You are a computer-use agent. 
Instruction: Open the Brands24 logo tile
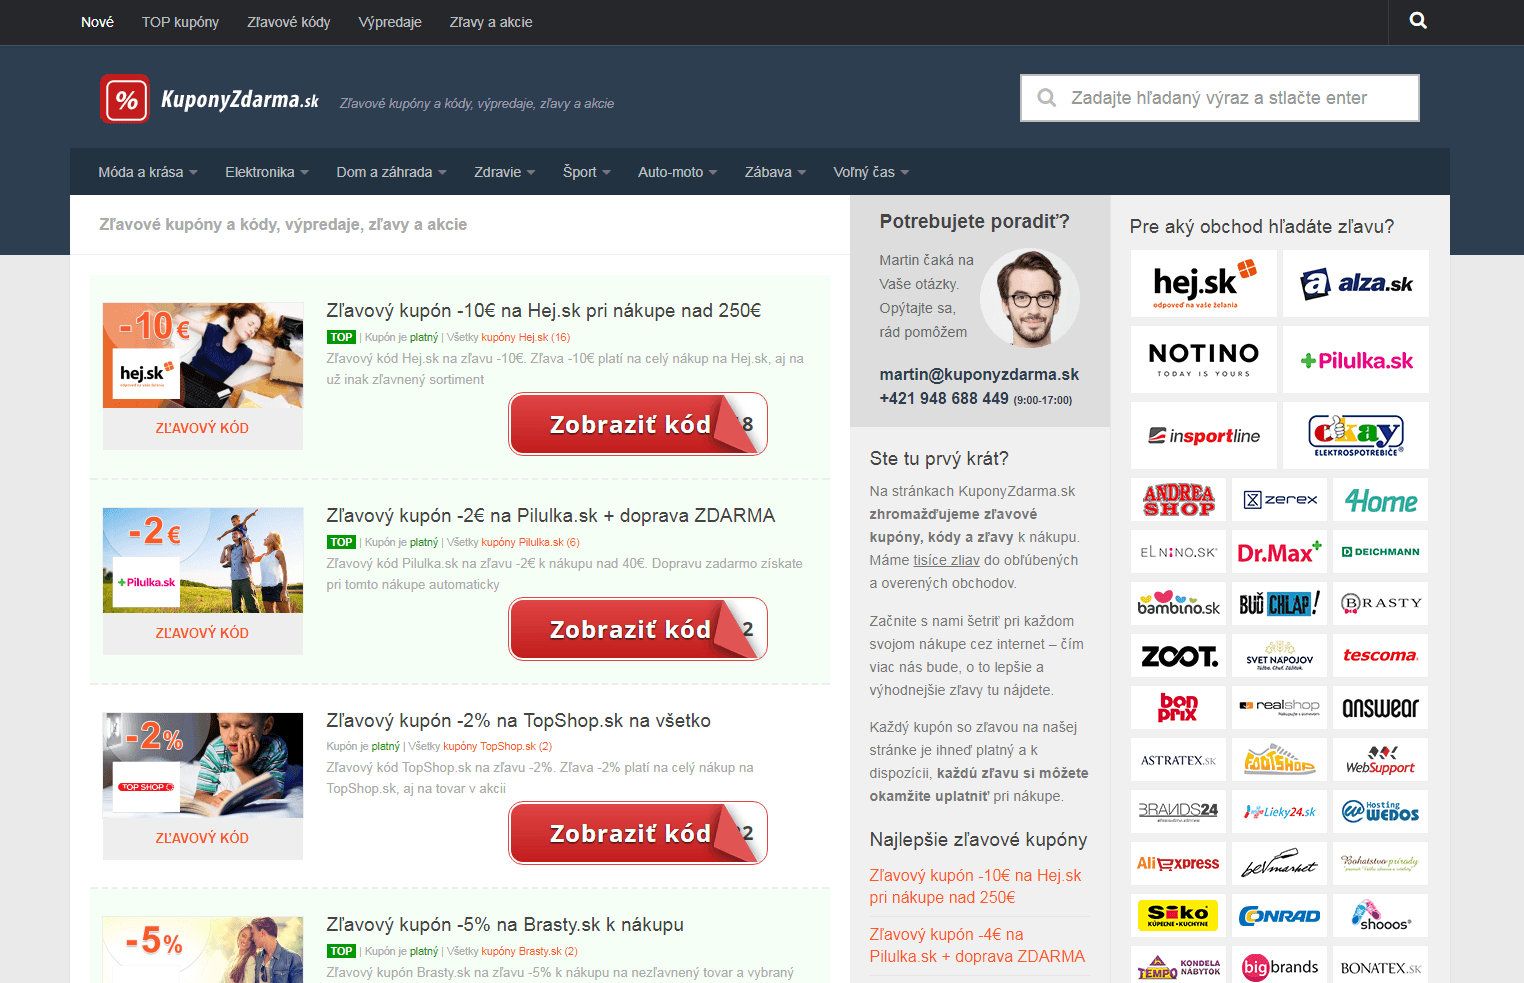(x=1179, y=812)
